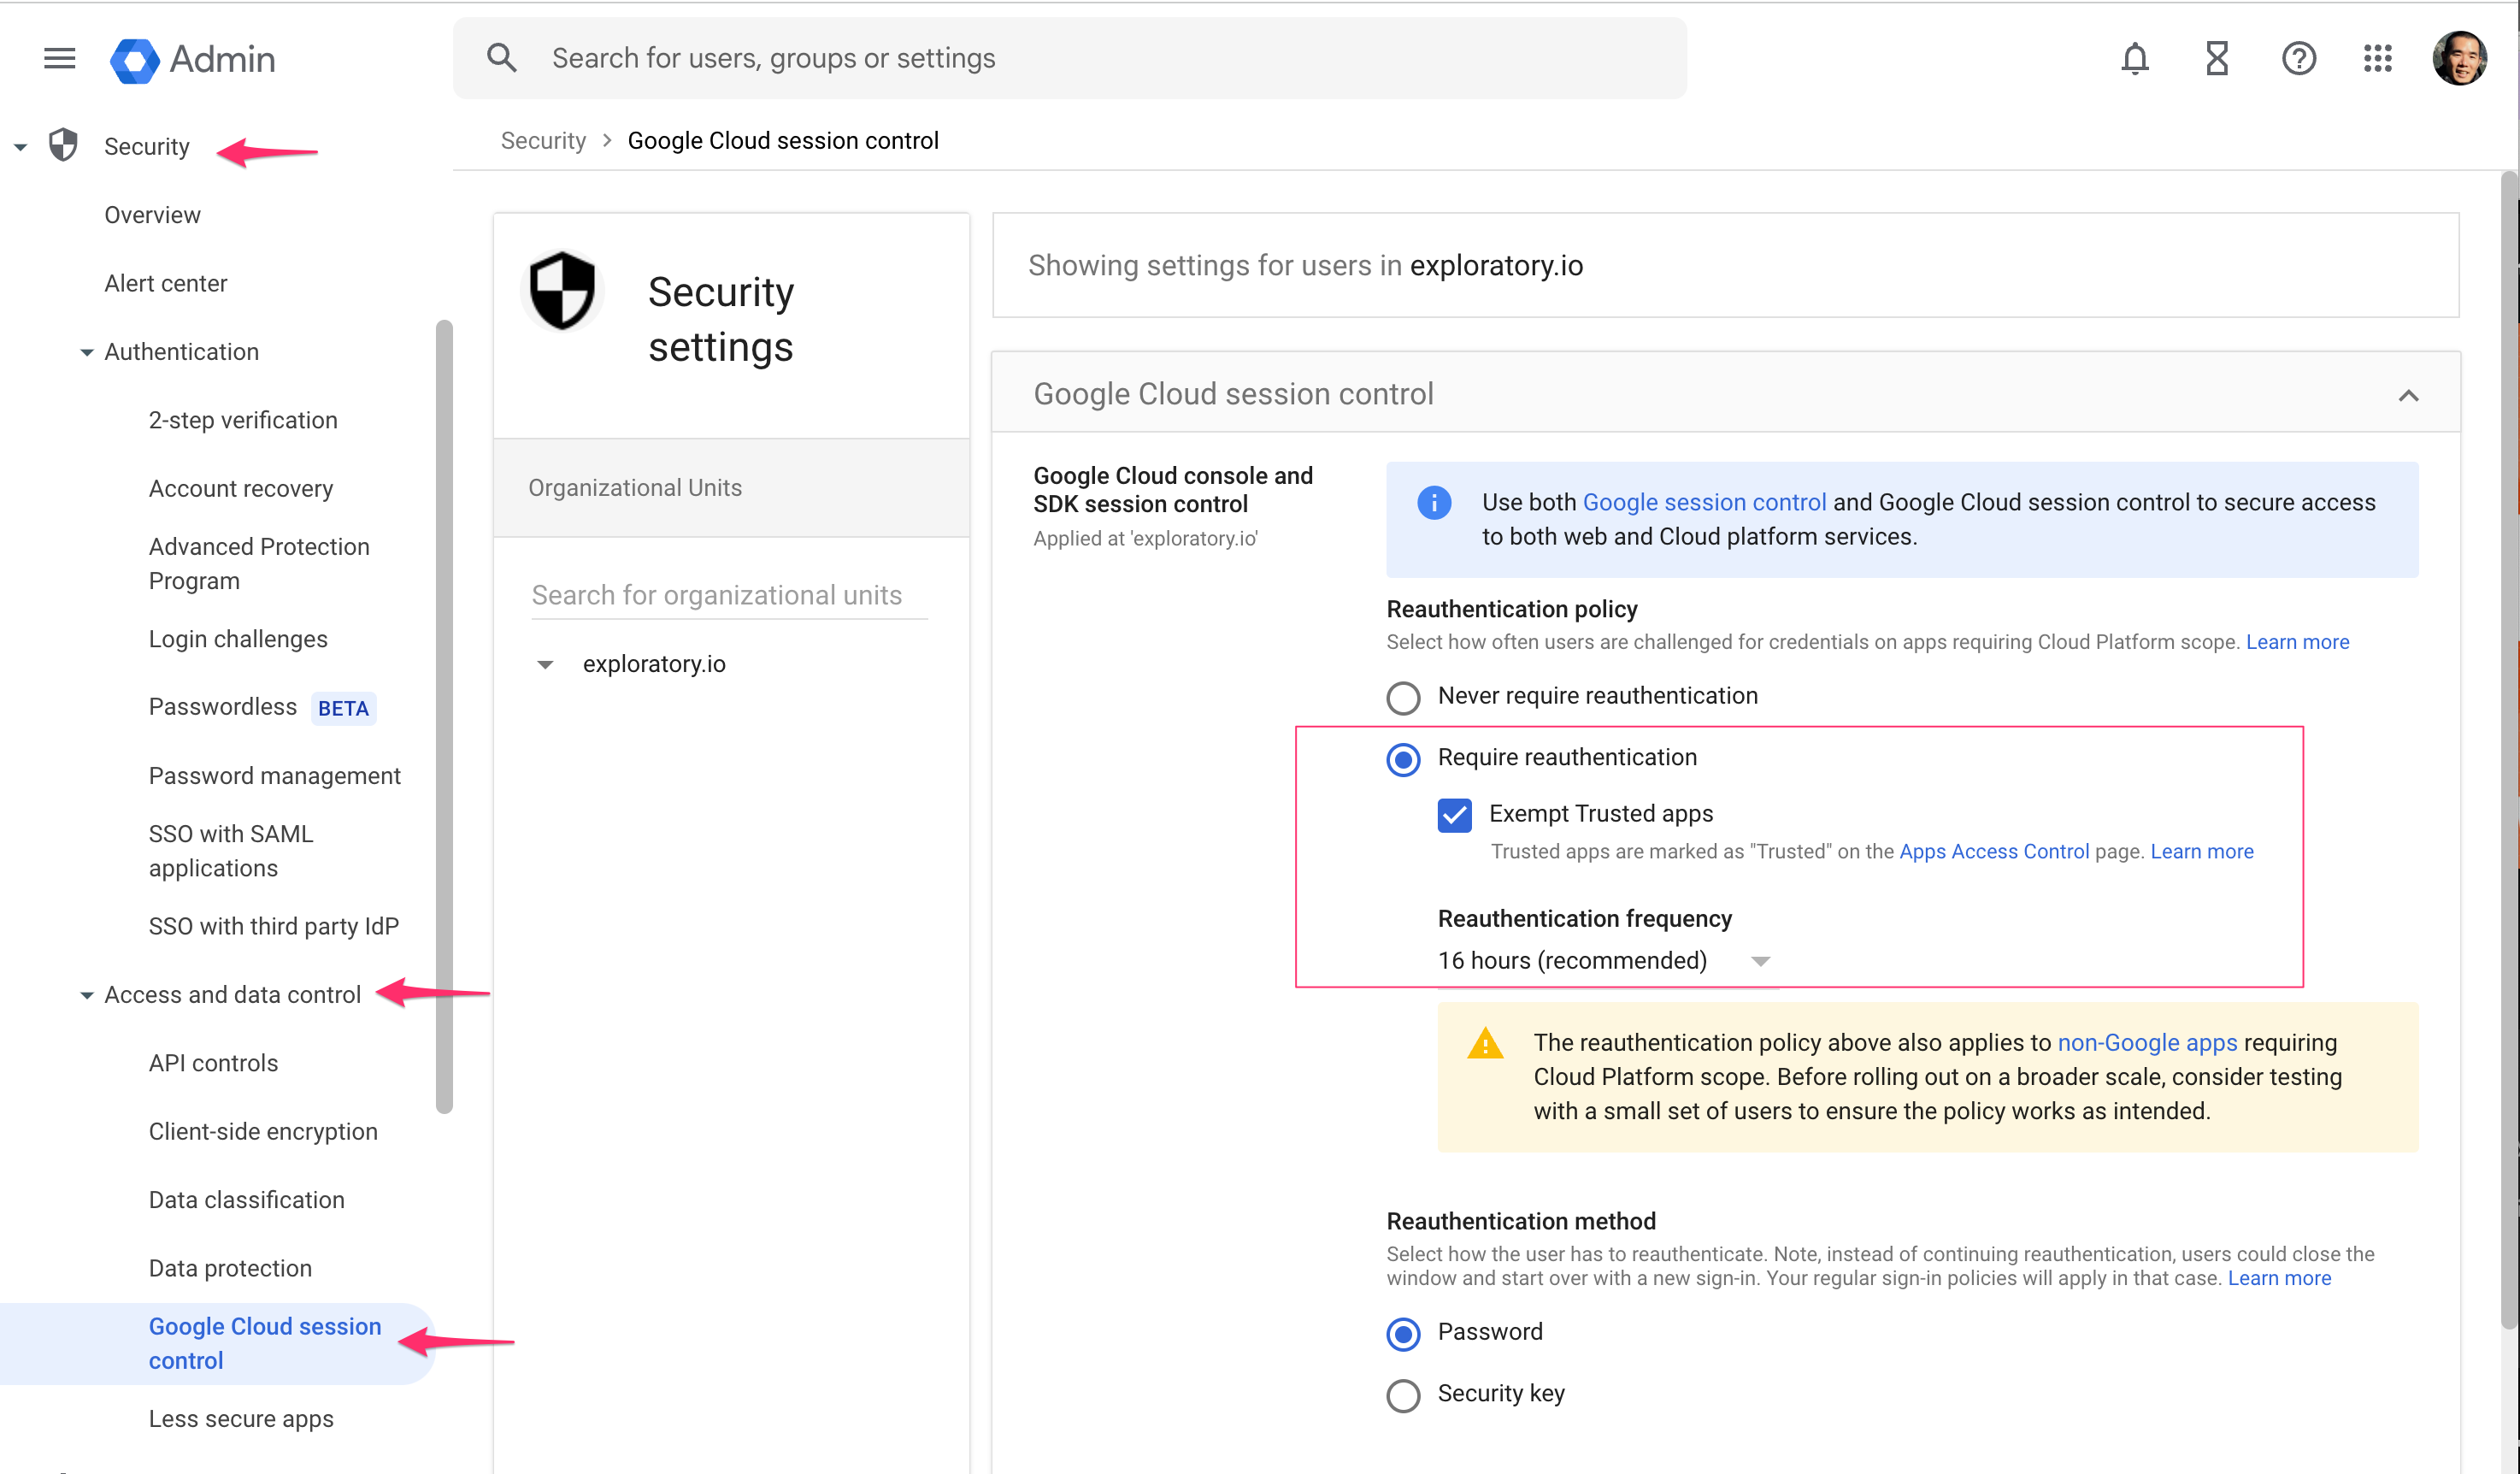Open the account profile avatar
Image resolution: width=2520 pixels, height=1474 pixels.
pyautogui.click(x=2460, y=59)
